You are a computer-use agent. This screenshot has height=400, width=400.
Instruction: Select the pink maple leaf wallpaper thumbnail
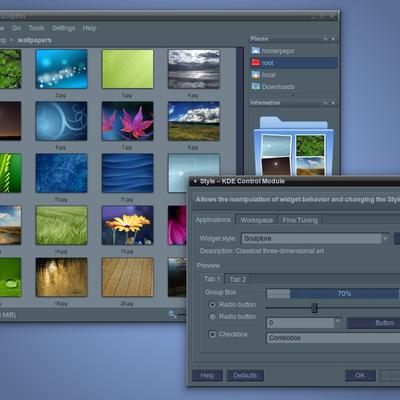coord(128,121)
